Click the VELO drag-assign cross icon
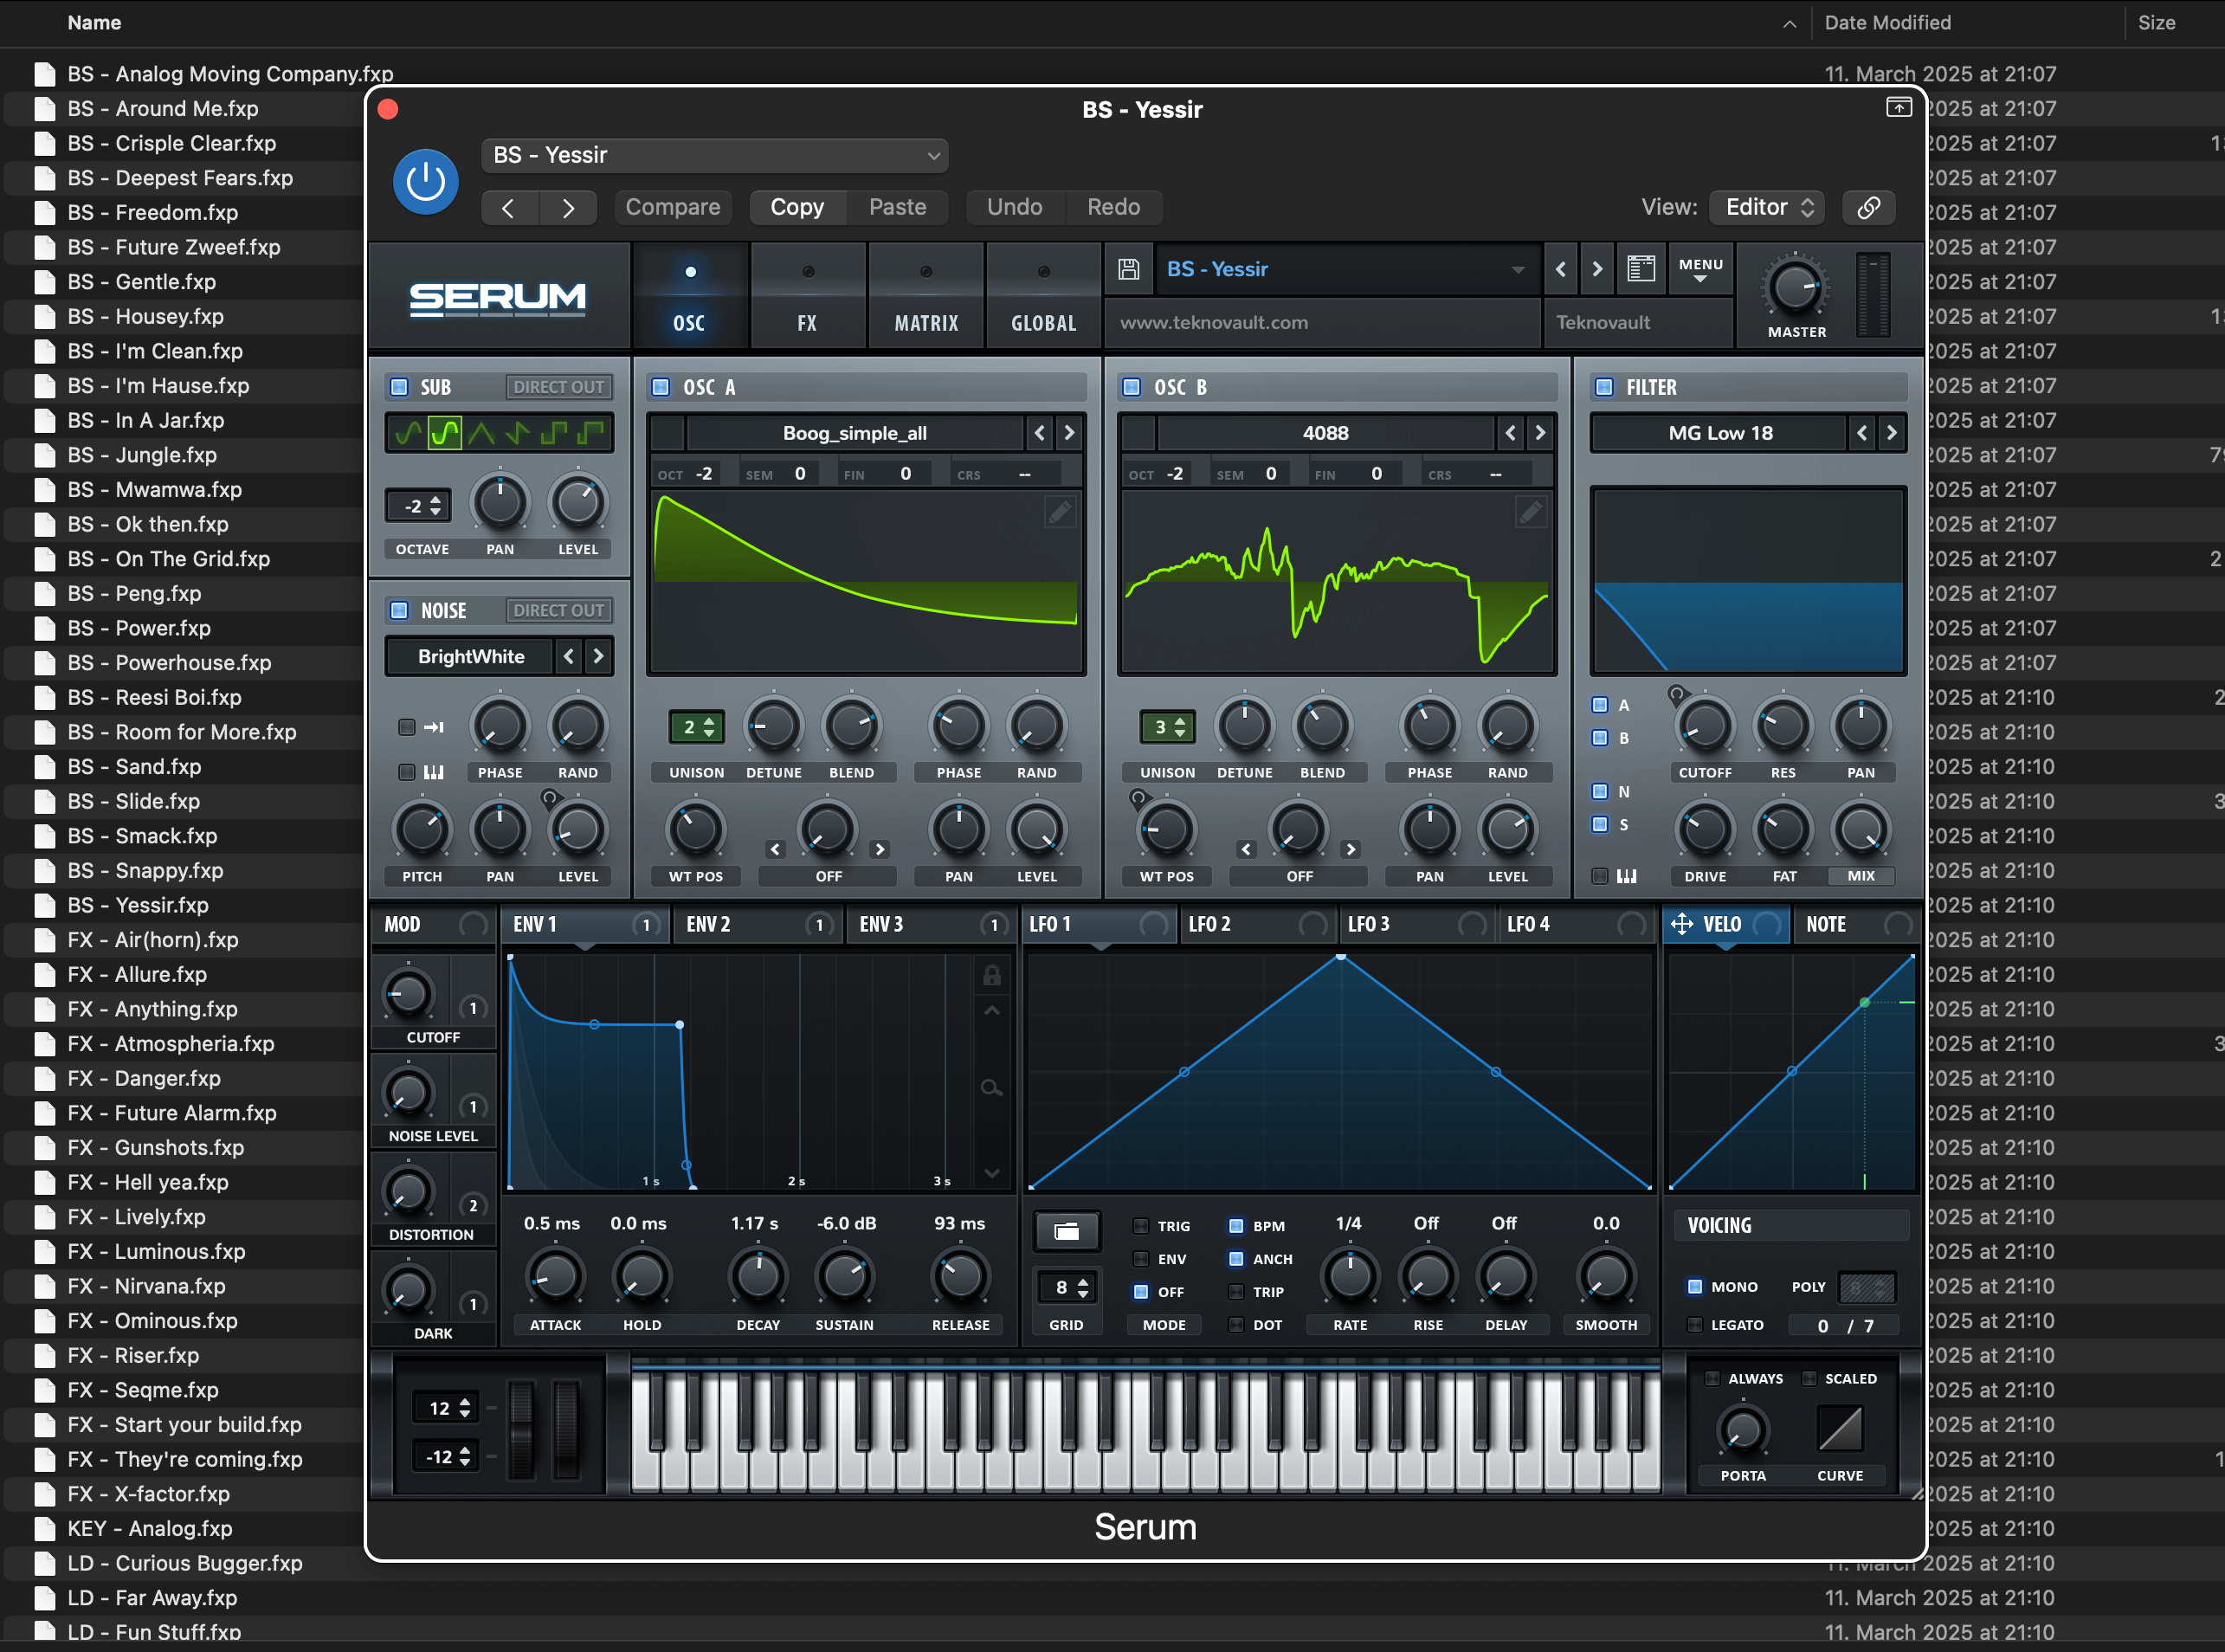The height and width of the screenshot is (1652, 2225). pyautogui.click(x=1682, y=923)
